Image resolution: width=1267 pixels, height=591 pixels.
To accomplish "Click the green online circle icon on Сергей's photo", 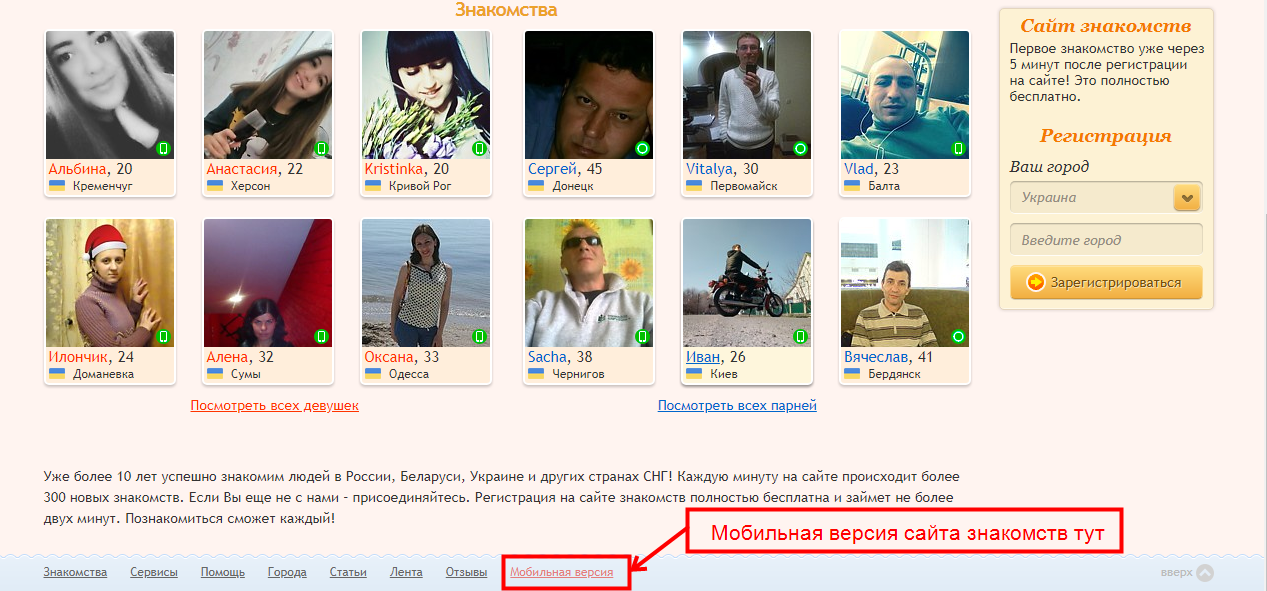I will tap(643, 148).
